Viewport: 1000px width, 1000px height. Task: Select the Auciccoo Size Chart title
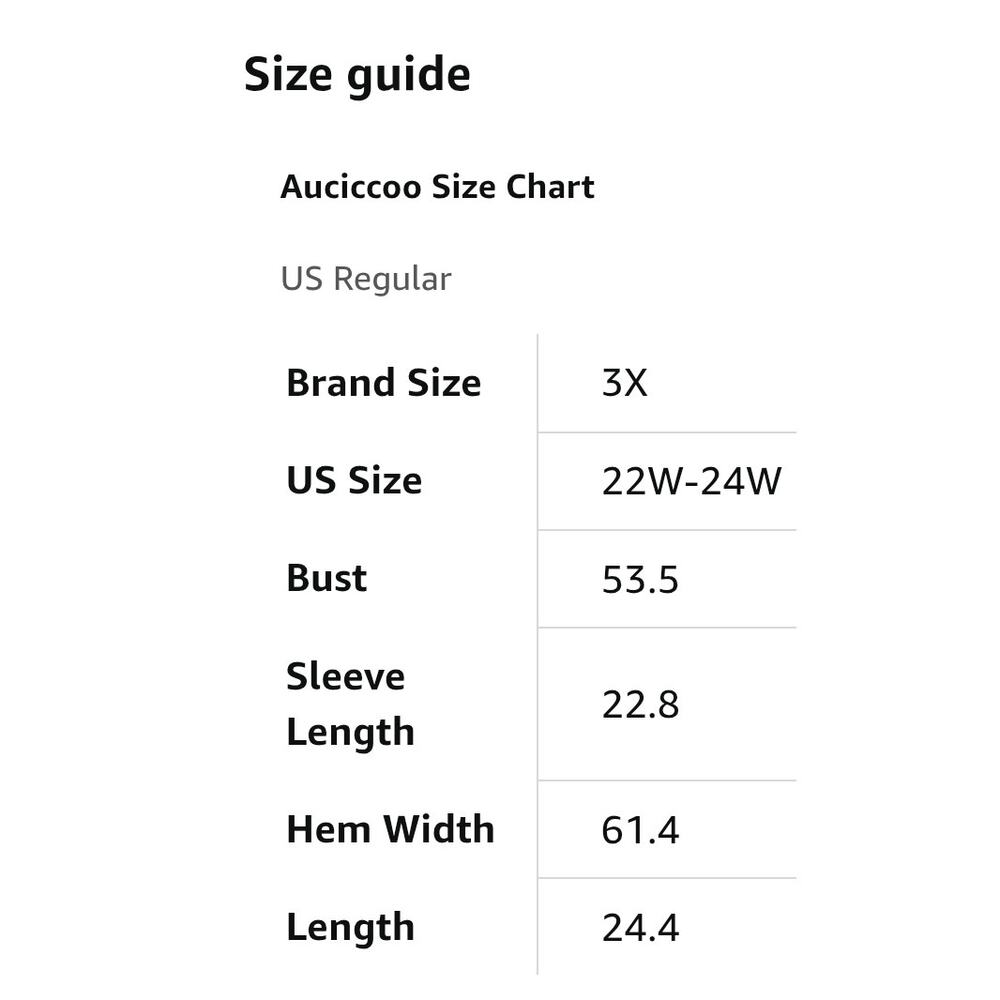pos(437,187)
